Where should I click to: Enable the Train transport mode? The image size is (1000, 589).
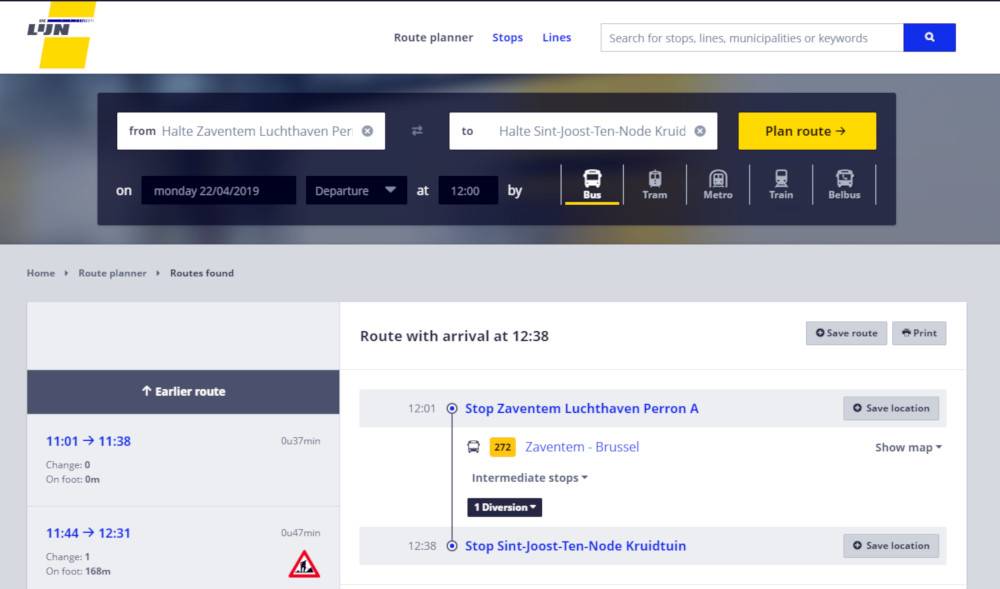point(781,184)
